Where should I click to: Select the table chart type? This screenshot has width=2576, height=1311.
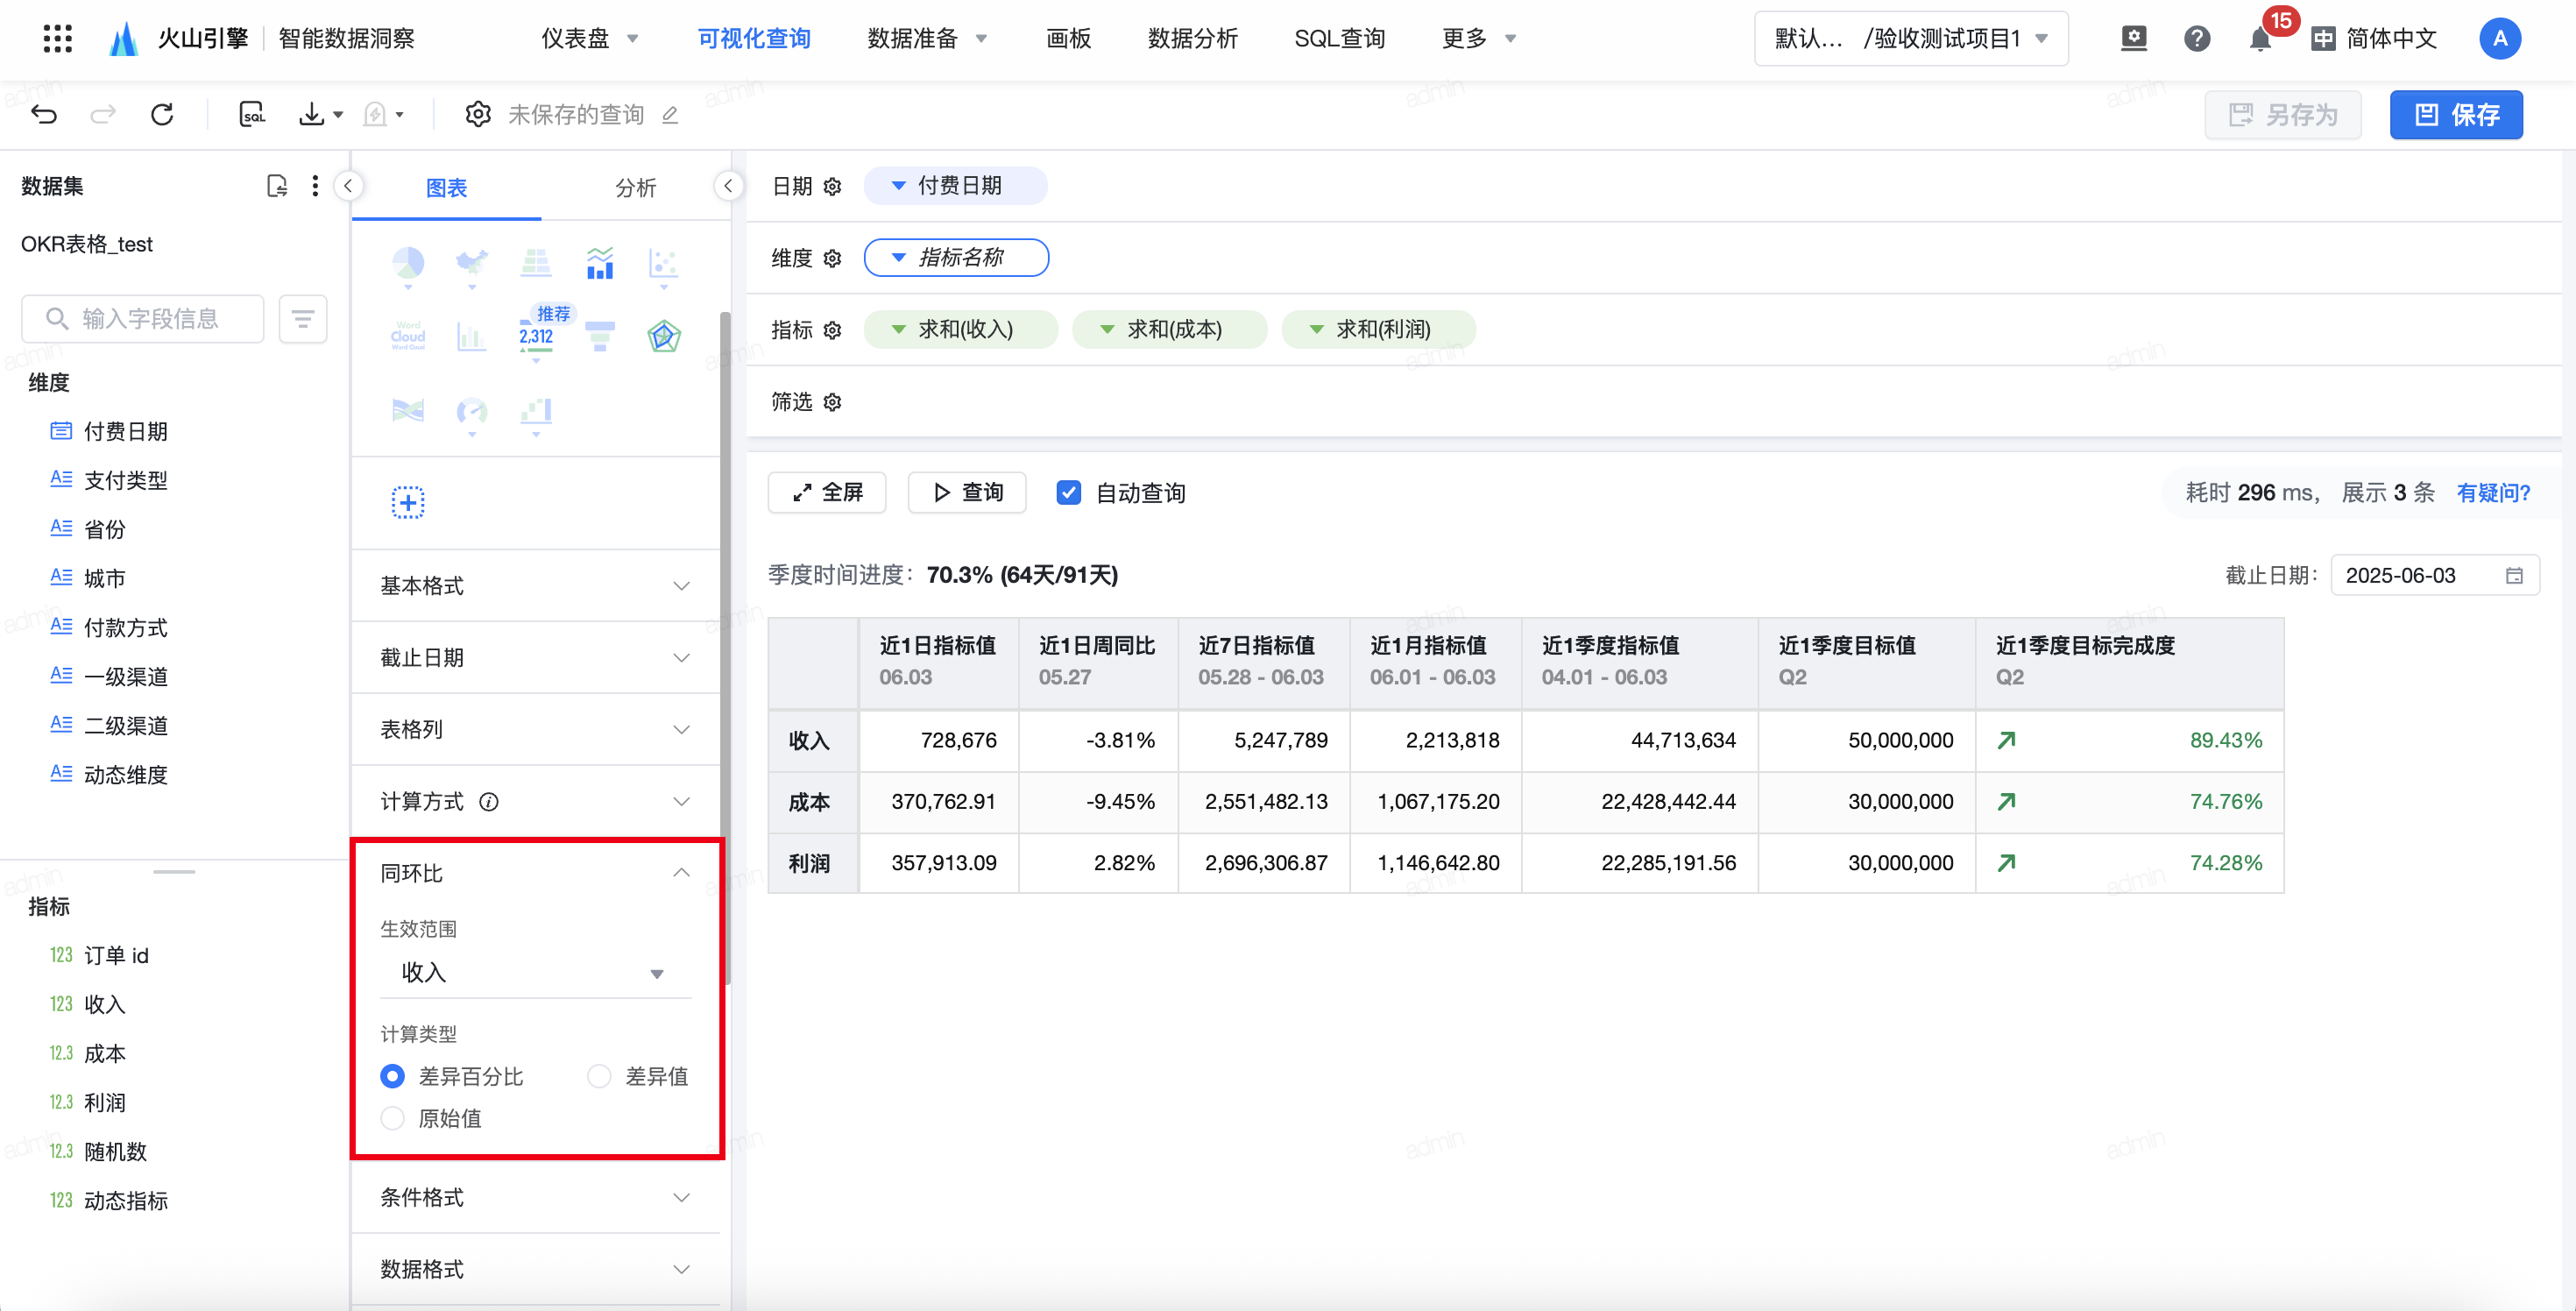[x=535, y=264]
